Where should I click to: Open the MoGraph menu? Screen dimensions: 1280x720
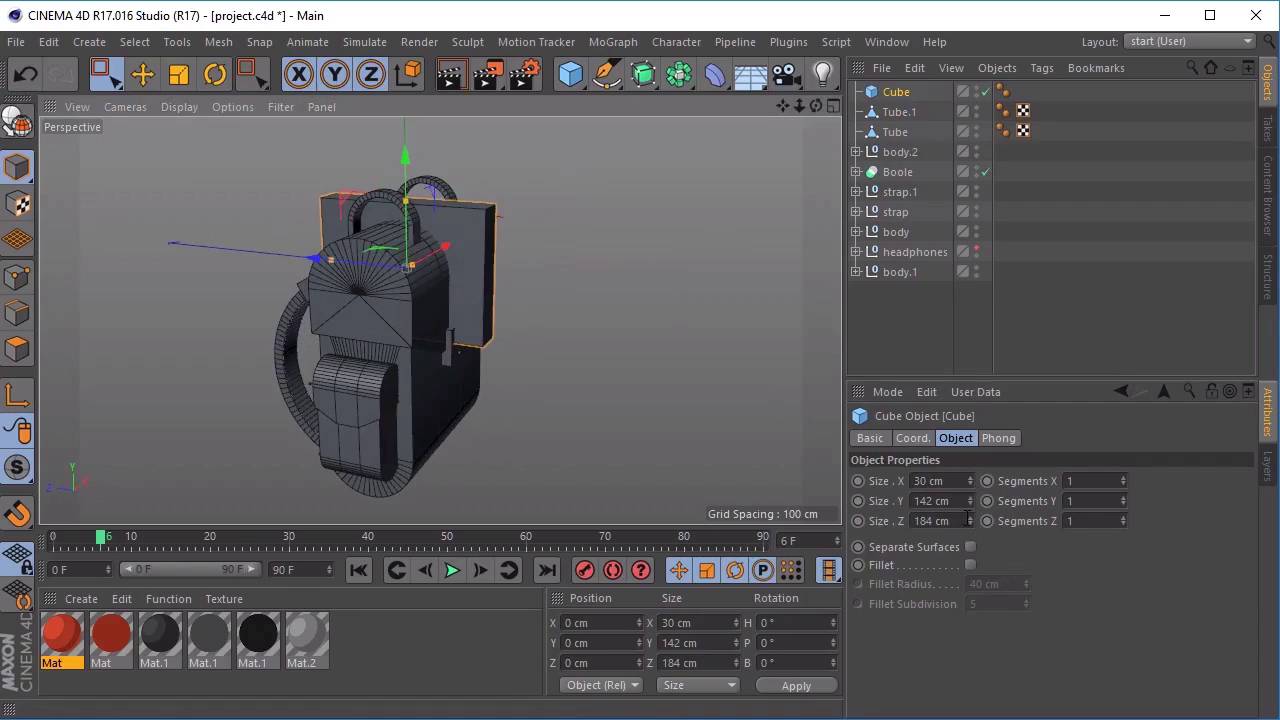click(x=612, y=42)
